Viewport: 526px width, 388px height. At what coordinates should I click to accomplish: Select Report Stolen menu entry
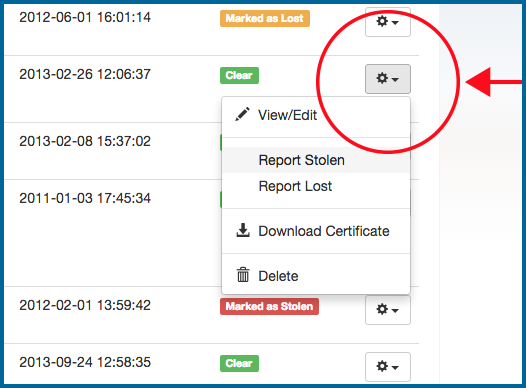coord(316,160)
